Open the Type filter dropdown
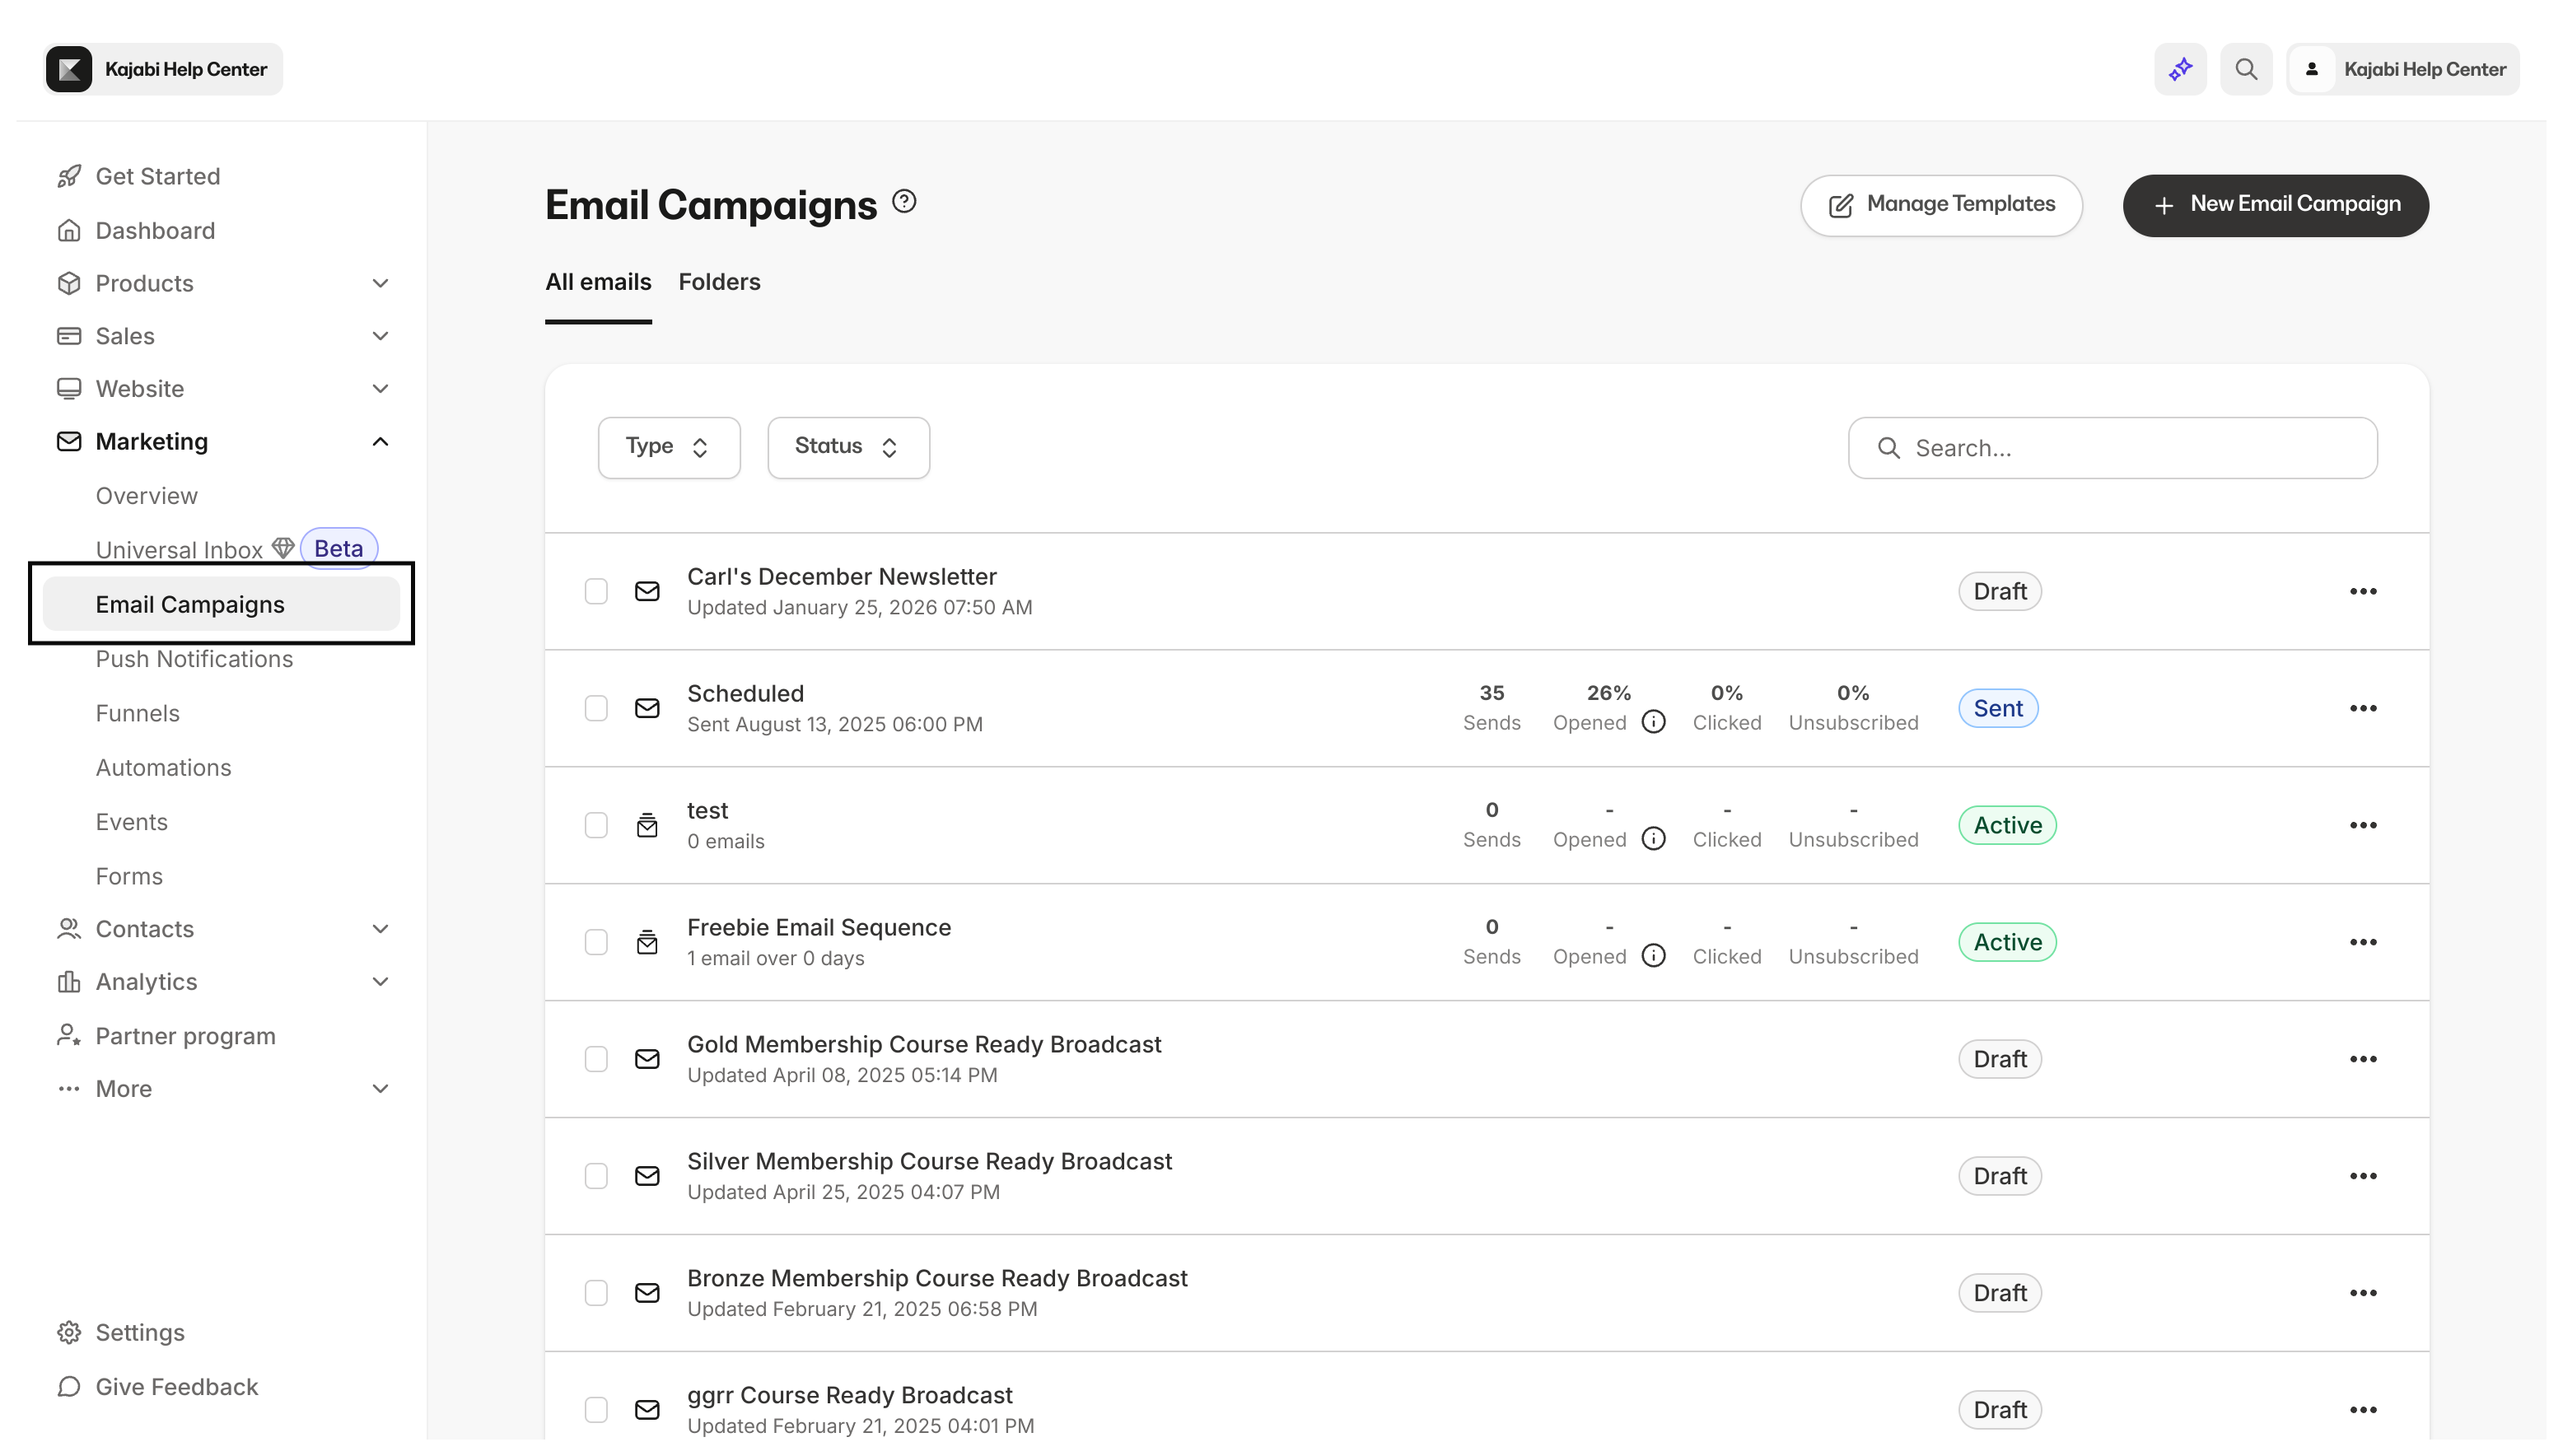The height and width of the screenshot is (1456, 2563). [x=668, y=446]
